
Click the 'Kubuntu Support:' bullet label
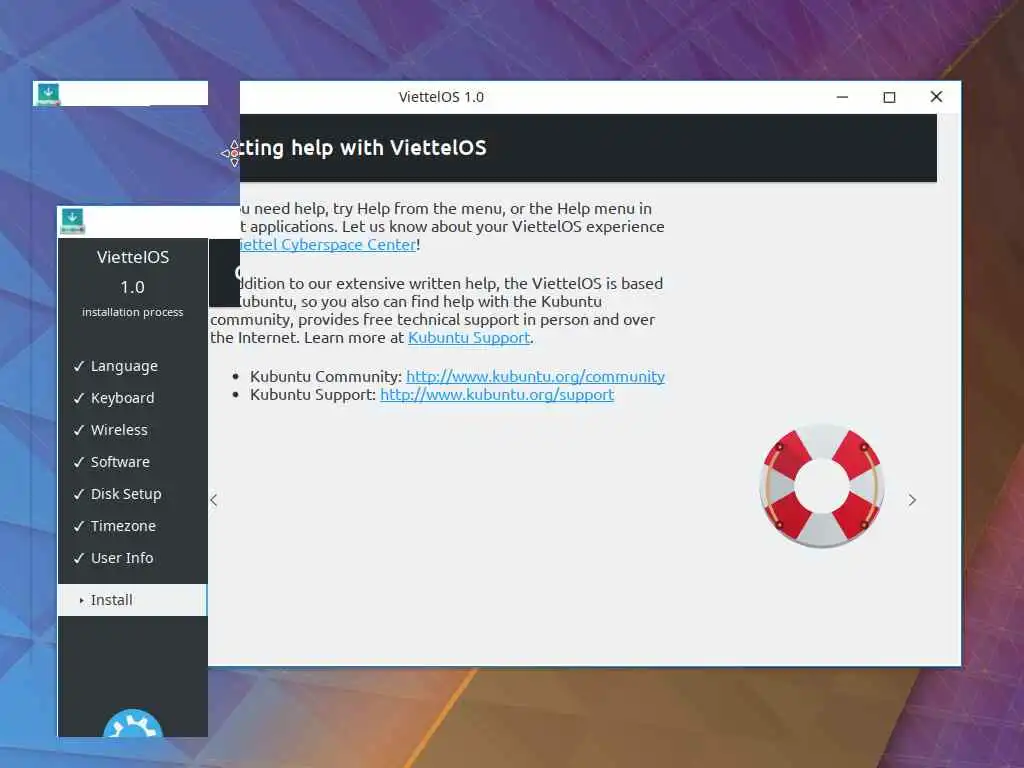tap(313, 395)
